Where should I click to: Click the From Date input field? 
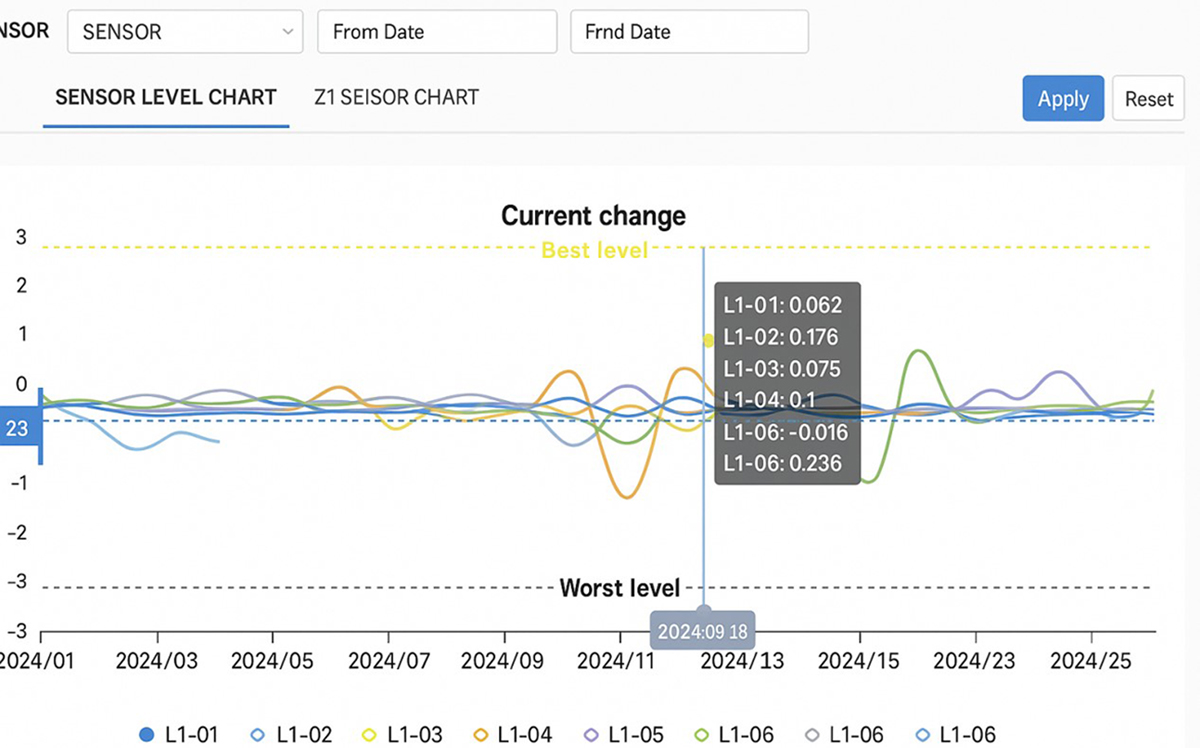click(x=437, y=32)
